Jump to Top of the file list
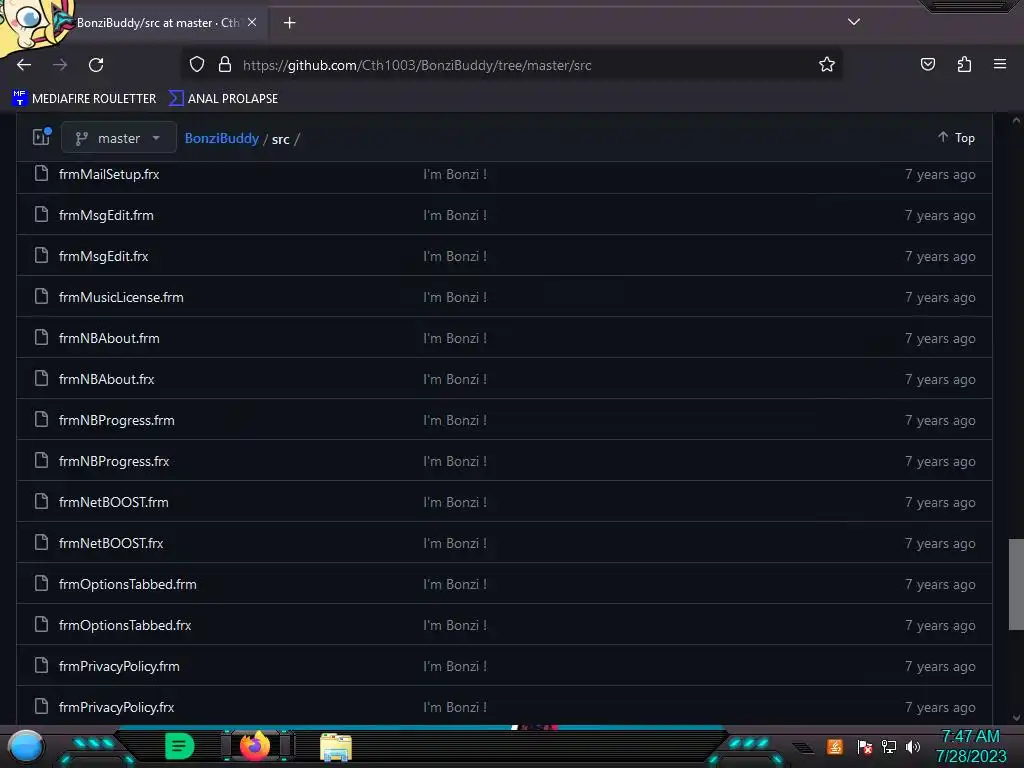Viewport: 1024px width, 768px height. 956,138
